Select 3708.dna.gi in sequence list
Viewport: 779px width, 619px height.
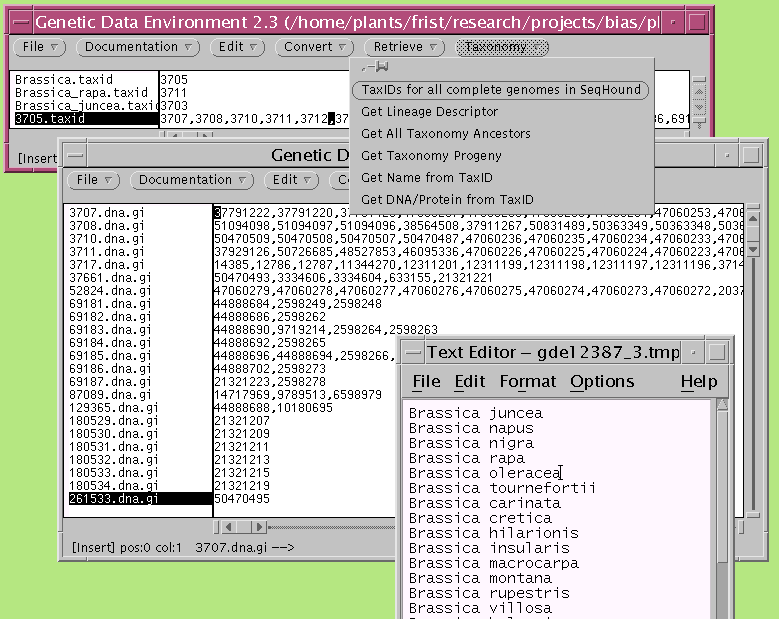tap(107, 226)
